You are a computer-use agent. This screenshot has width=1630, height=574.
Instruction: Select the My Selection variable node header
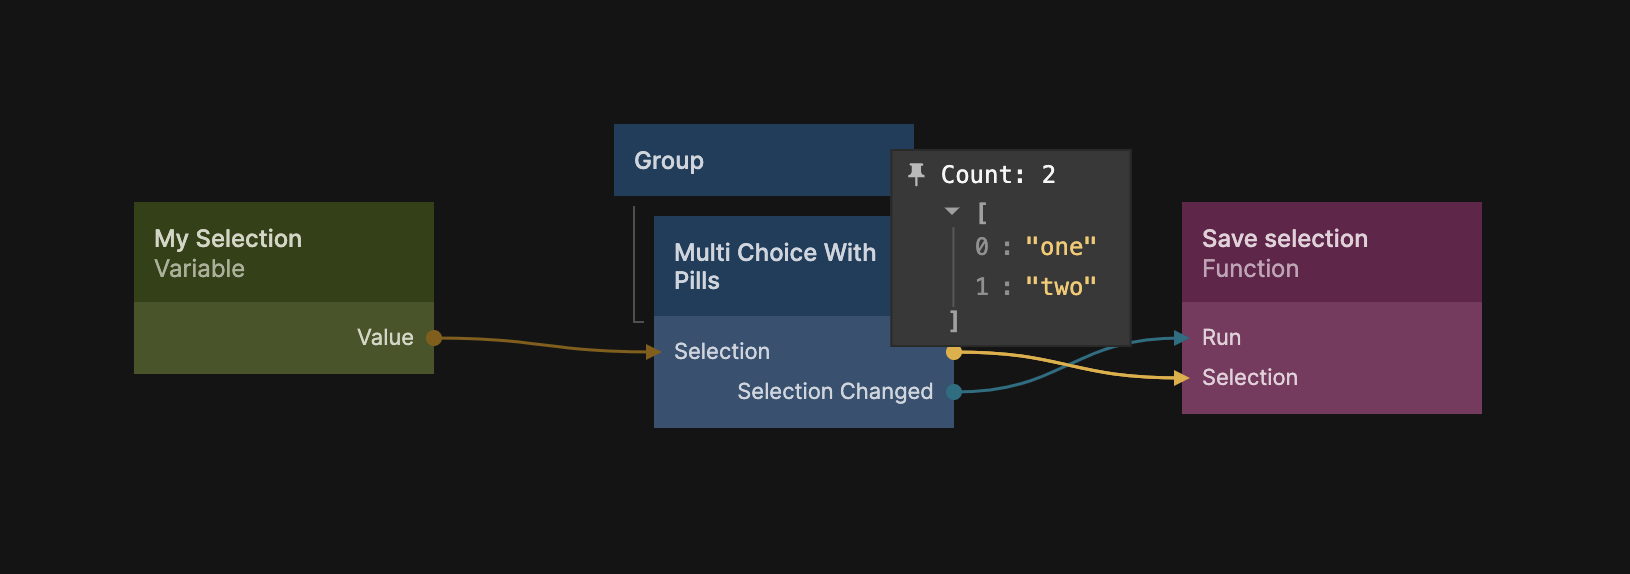tap(284, 253)
